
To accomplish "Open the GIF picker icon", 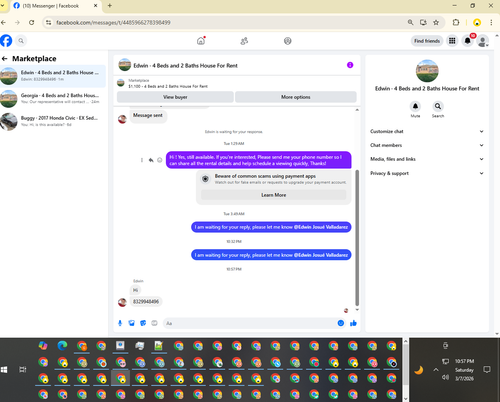I will pos(154,323).
